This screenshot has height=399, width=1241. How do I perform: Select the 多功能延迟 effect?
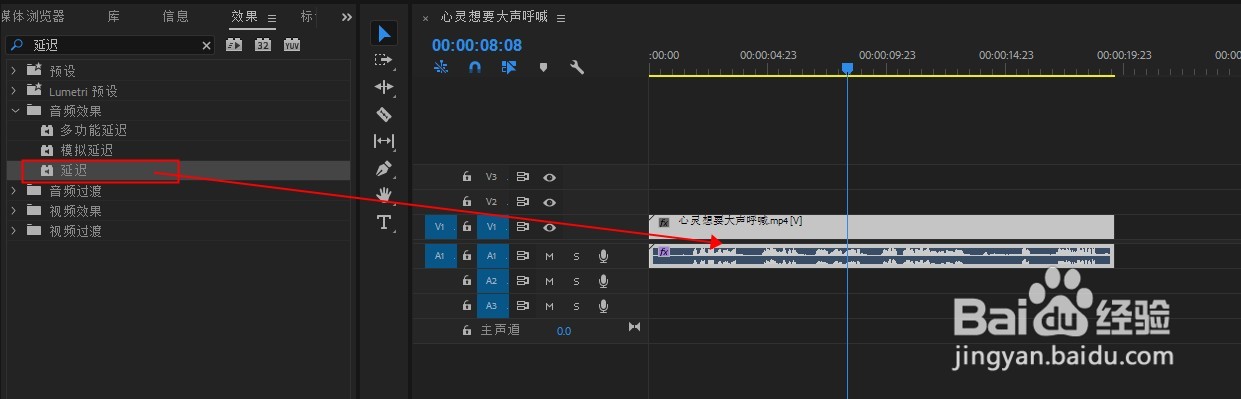coord(93,131)
